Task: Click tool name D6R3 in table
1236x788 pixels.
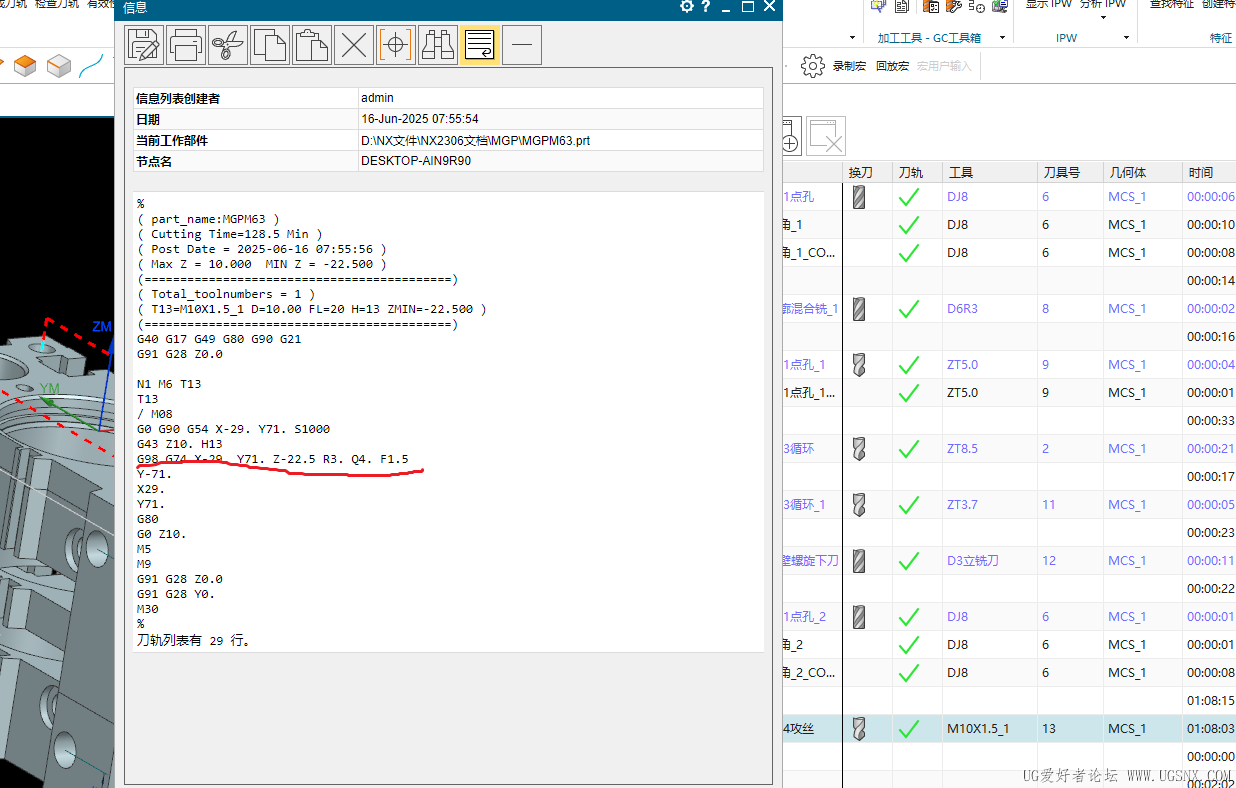Action: 964,309
